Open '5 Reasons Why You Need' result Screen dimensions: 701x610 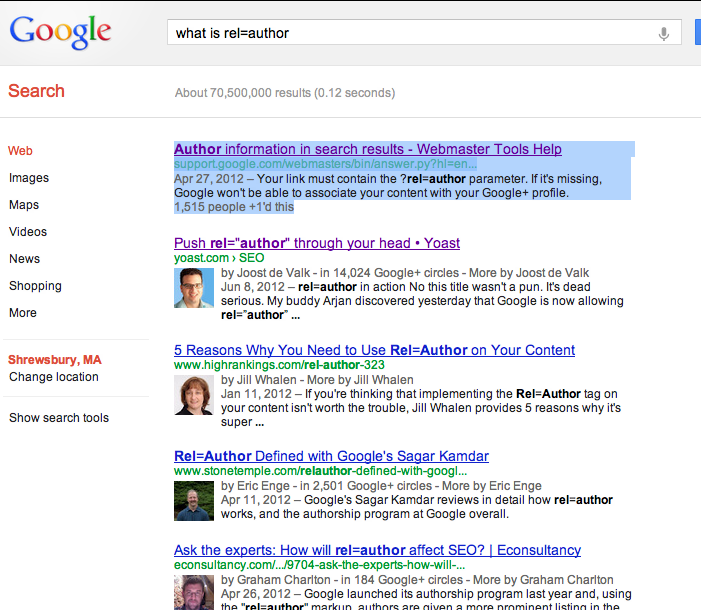[374, 350]
